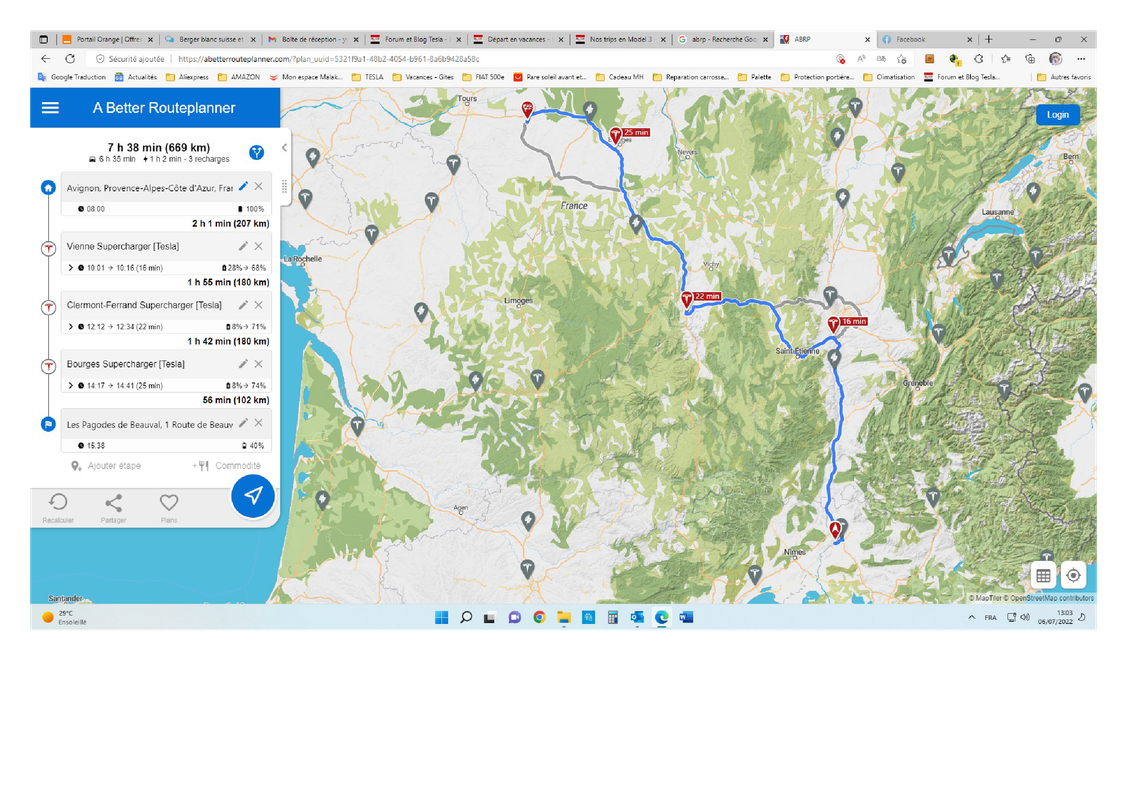
Task: Switch to the Boîte de réception tab
Action: [312, 40]
